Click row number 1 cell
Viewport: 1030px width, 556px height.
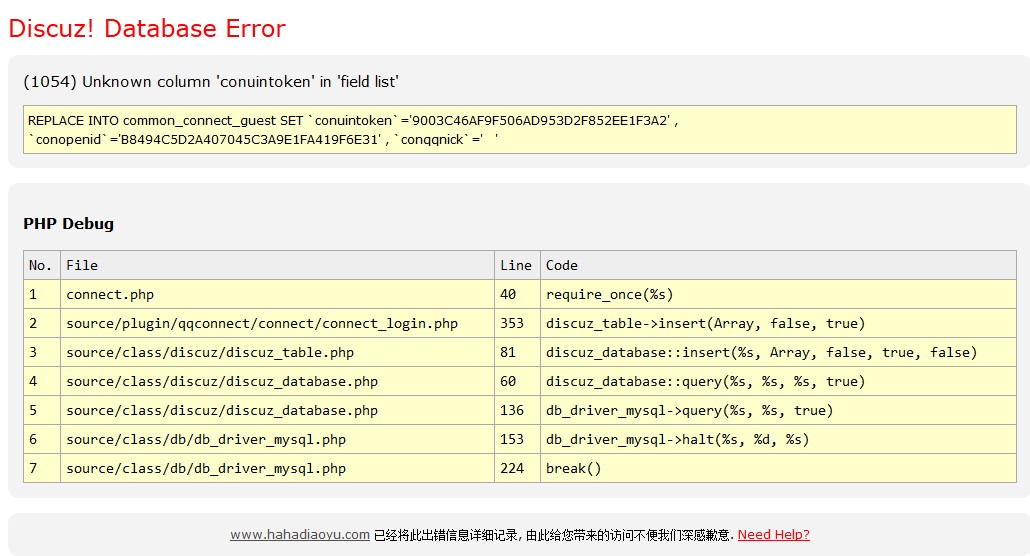coord(42,294)
